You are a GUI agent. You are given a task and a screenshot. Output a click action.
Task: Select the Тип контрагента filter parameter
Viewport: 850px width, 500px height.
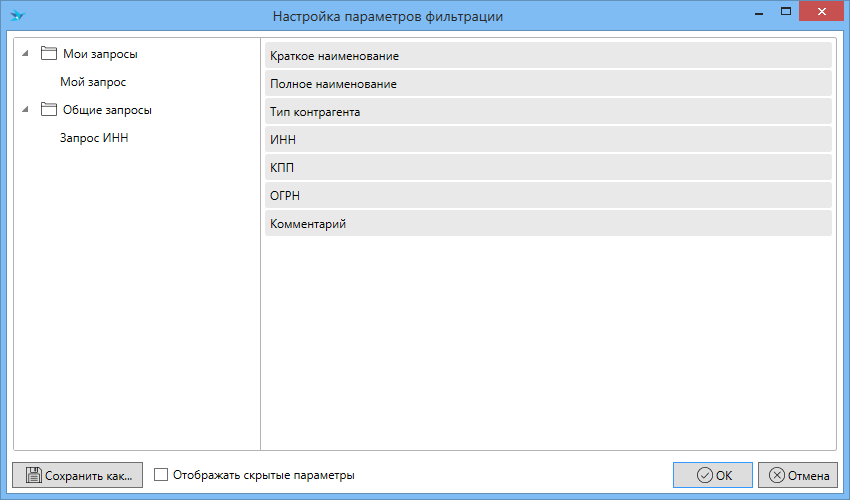[x=548, y=112]
